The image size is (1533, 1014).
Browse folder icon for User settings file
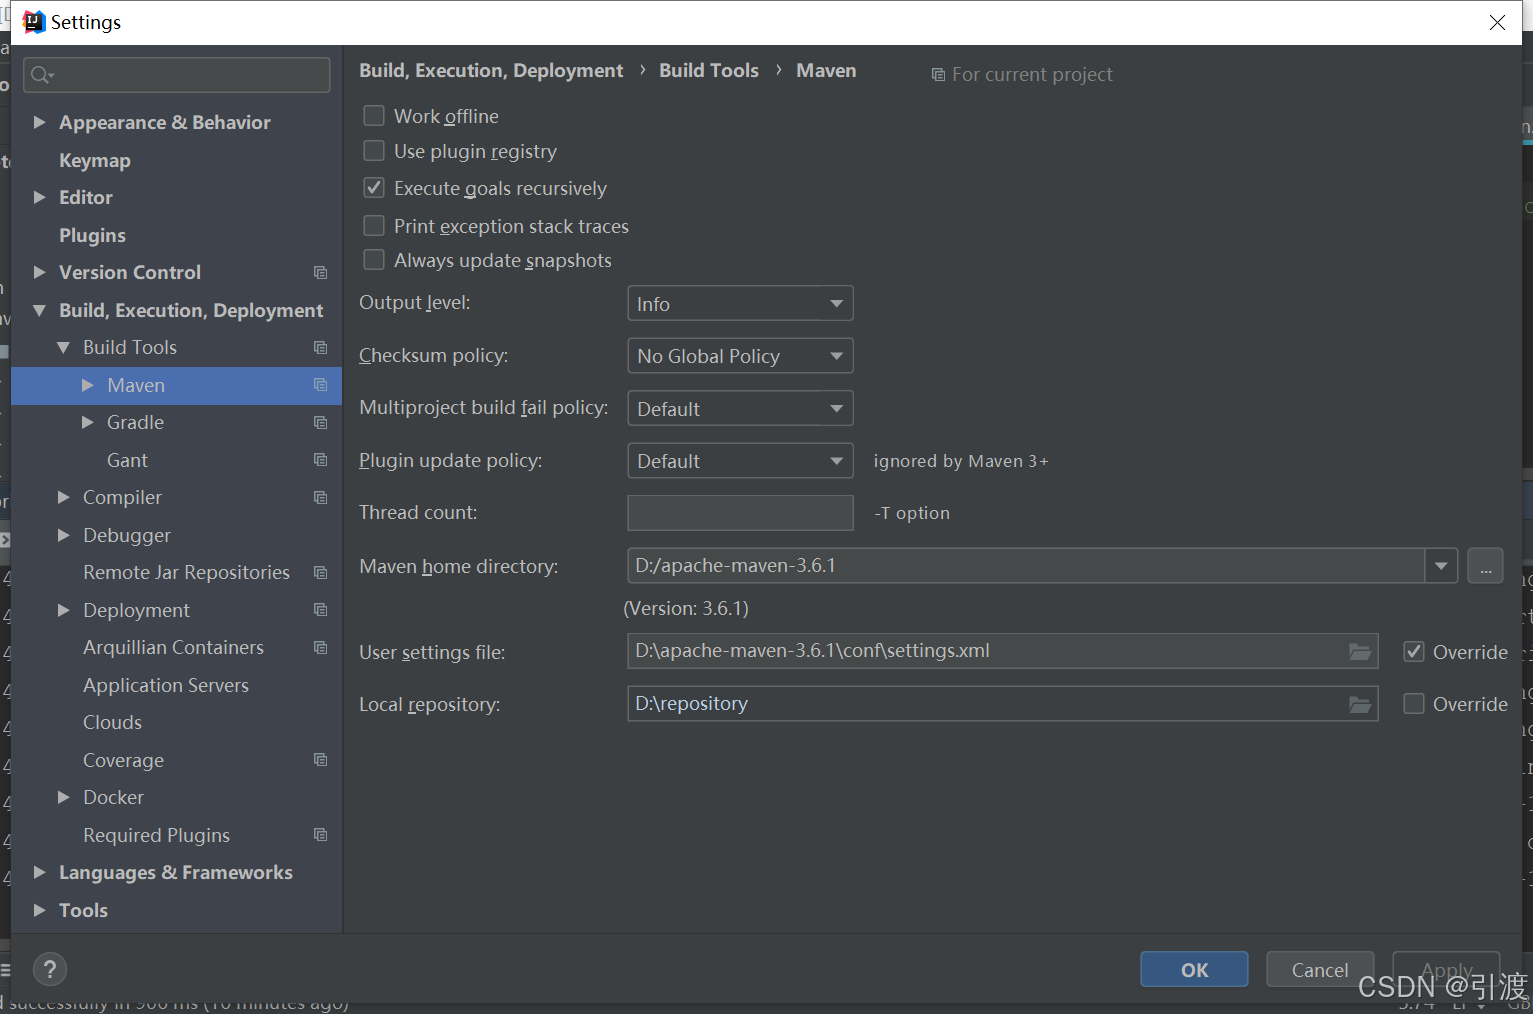coord(1360,652)
